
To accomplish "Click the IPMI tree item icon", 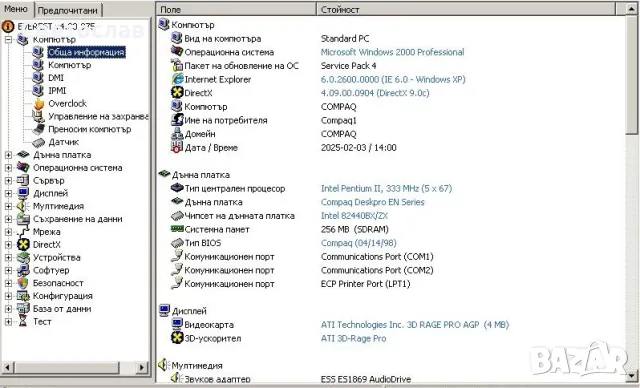I will [x=38, y=91].
